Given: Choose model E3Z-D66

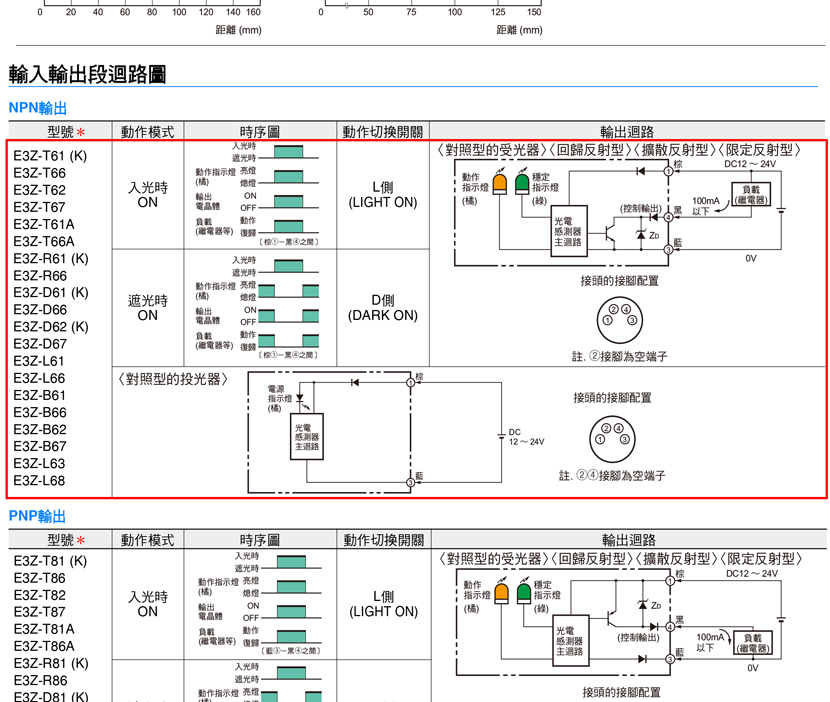Looking at the screenshot, I should [40, 310].
